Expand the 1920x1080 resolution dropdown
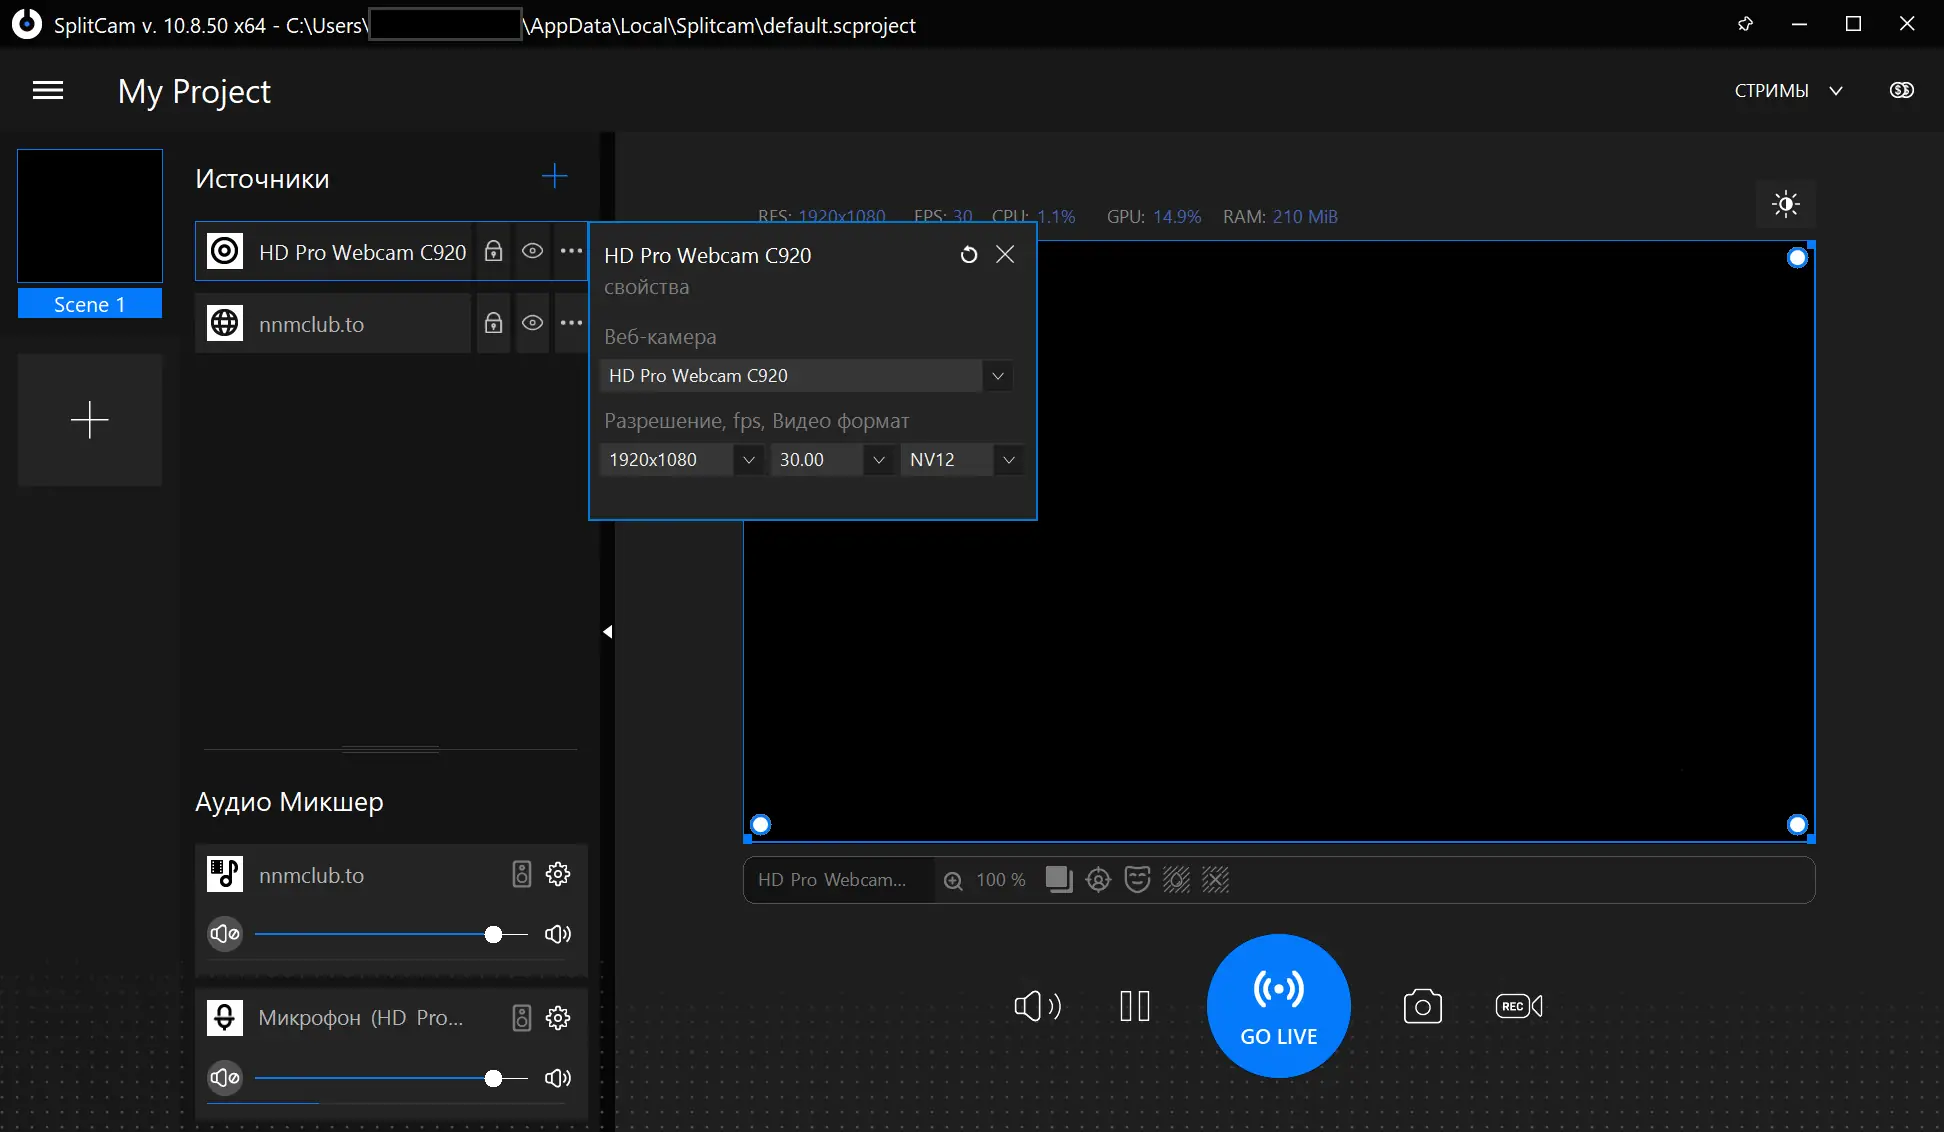Screen dimensions: 1944x1132 (748, 460)
